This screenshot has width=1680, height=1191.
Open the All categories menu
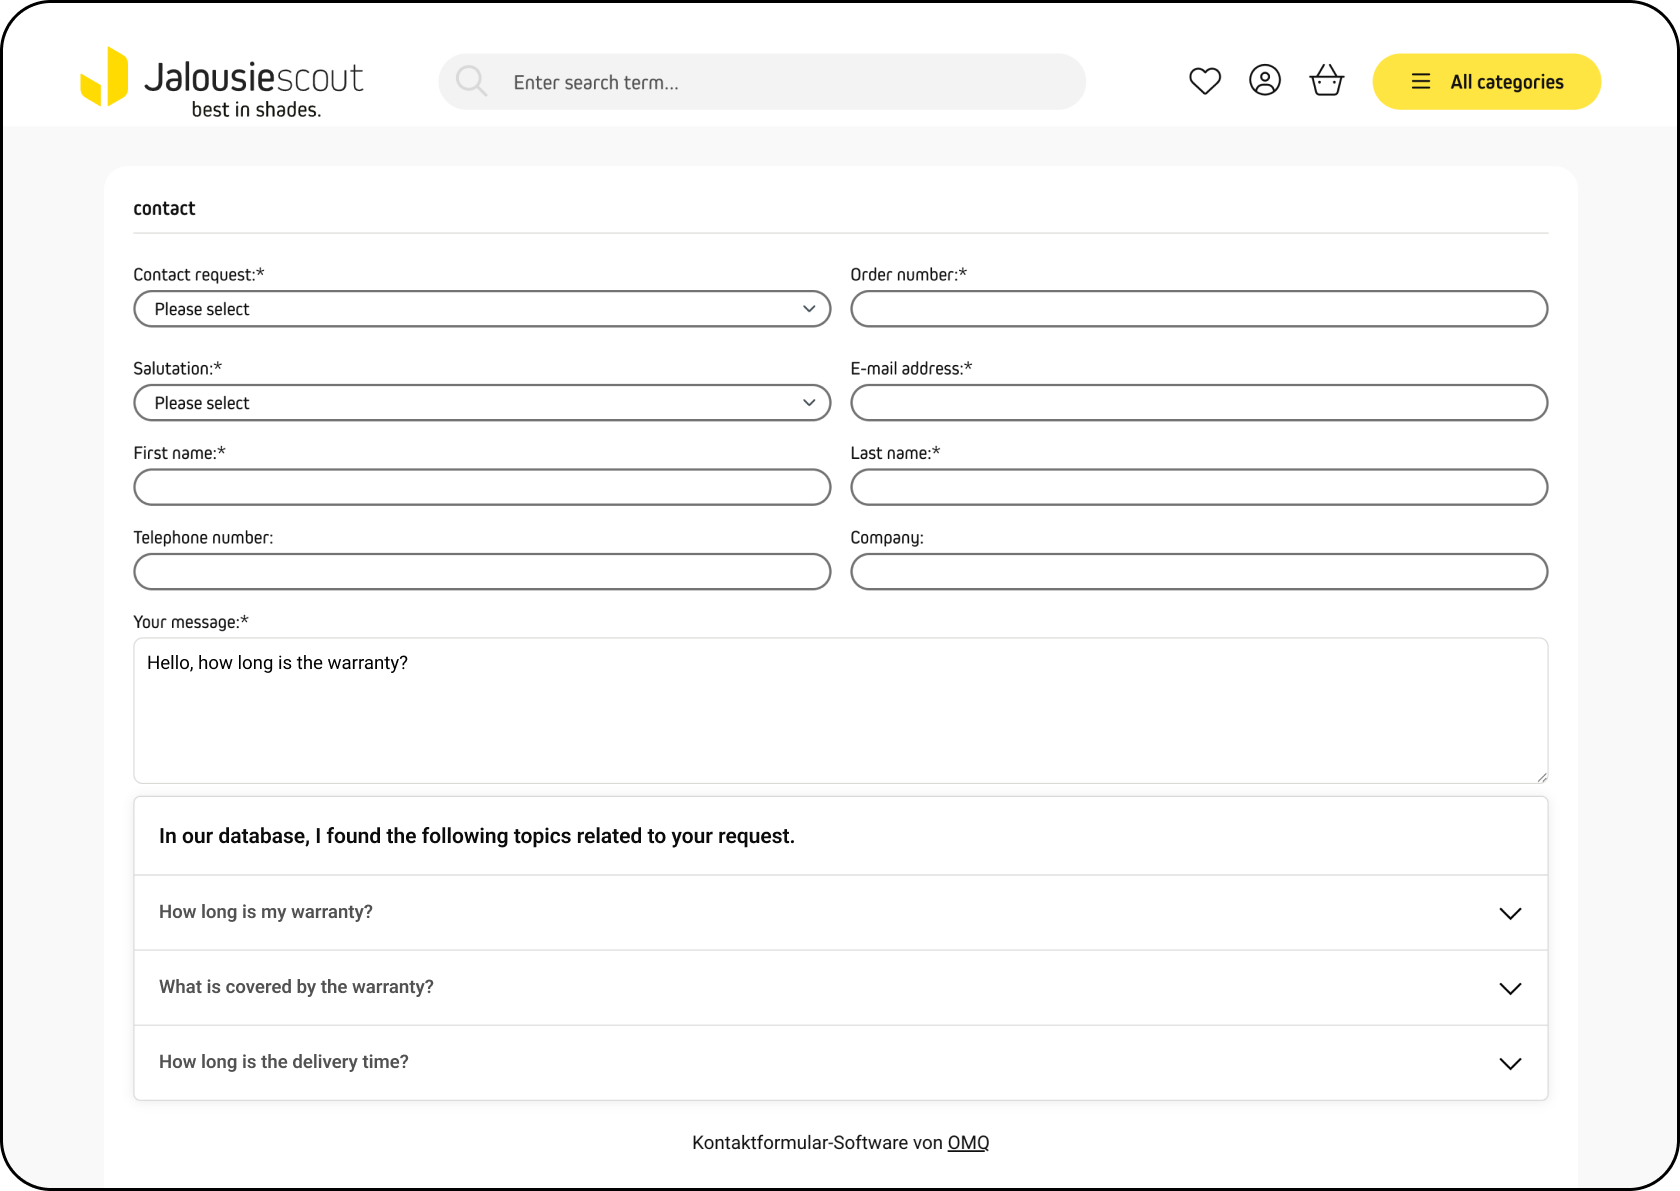click(x=1486, y=82)
